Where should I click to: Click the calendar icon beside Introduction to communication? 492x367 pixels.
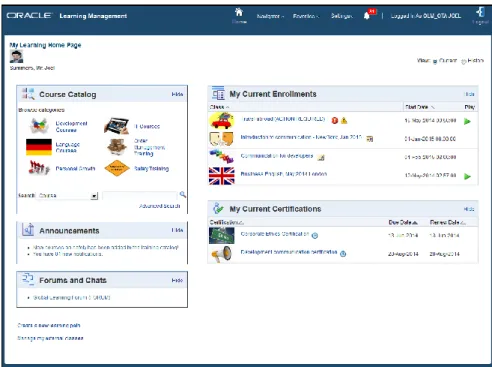[370, 139]
